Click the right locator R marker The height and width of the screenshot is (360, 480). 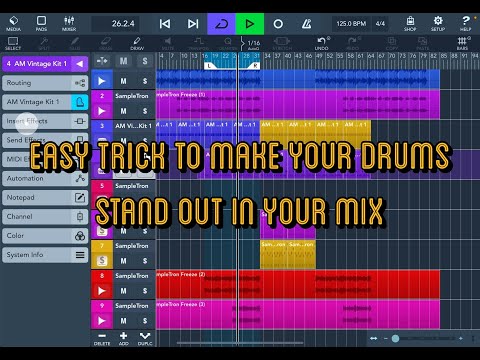tap(255, 66)
